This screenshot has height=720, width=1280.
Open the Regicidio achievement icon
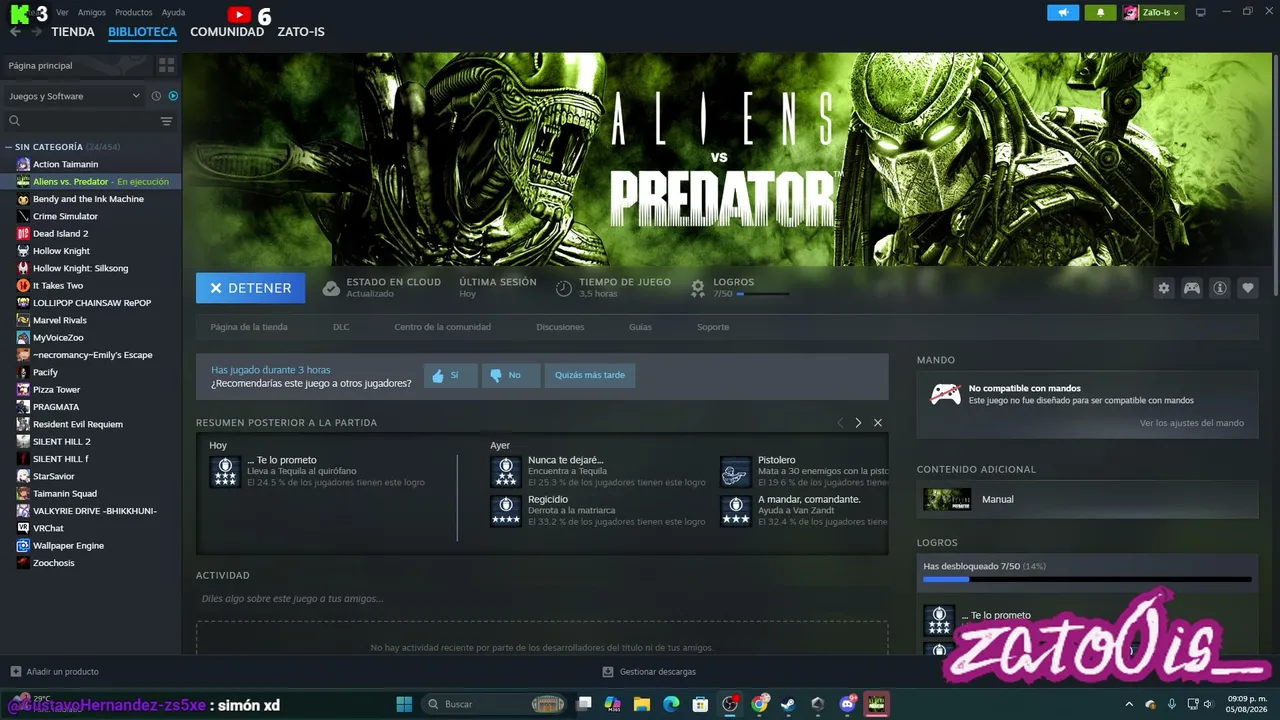pyautogui.click(x=506, y=511)
